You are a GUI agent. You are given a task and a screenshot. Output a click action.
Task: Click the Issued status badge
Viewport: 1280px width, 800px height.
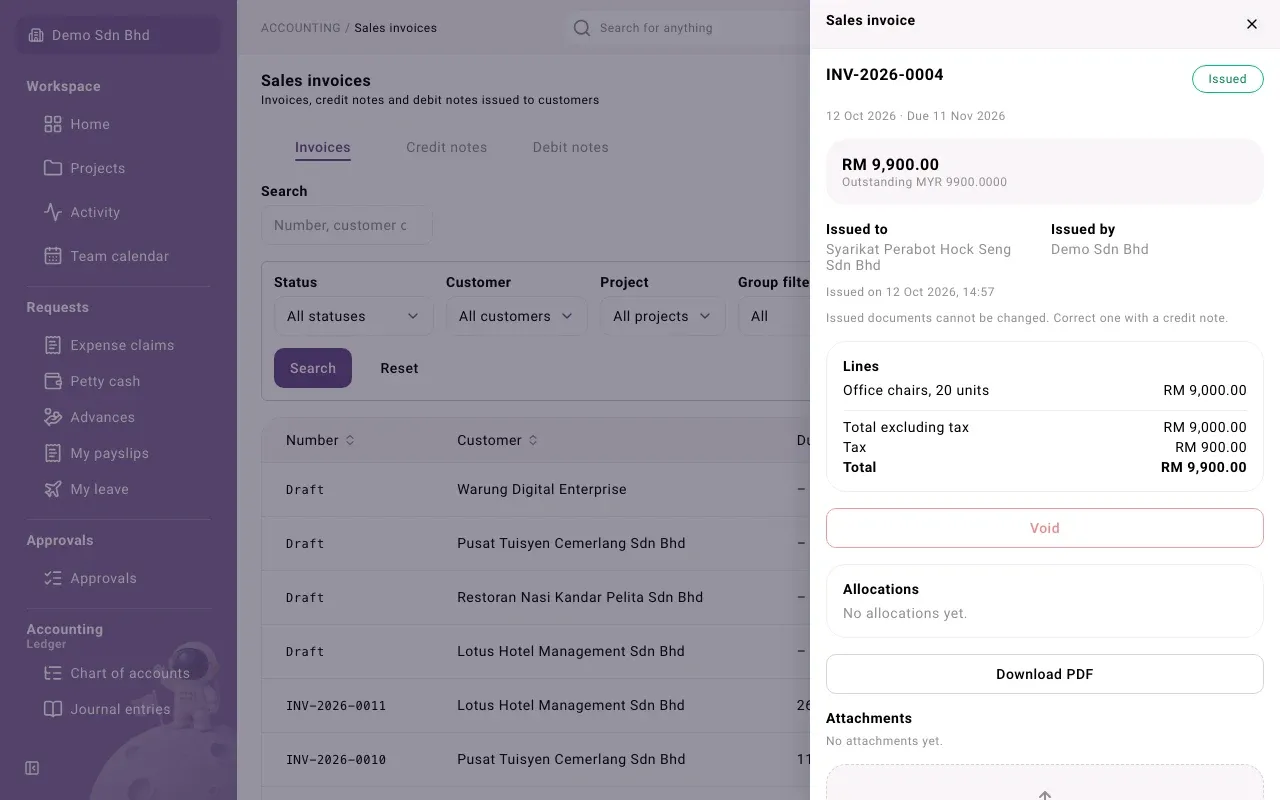click(x=1227, y=79)
